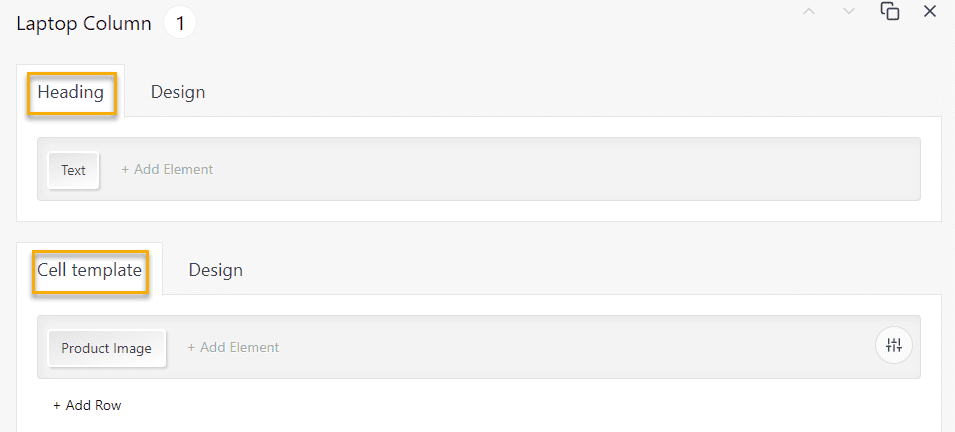Image resolution: width=955 pixels, height=432 pixels.
Task: Click blank space right of Add Row
Action: (518, 405)
